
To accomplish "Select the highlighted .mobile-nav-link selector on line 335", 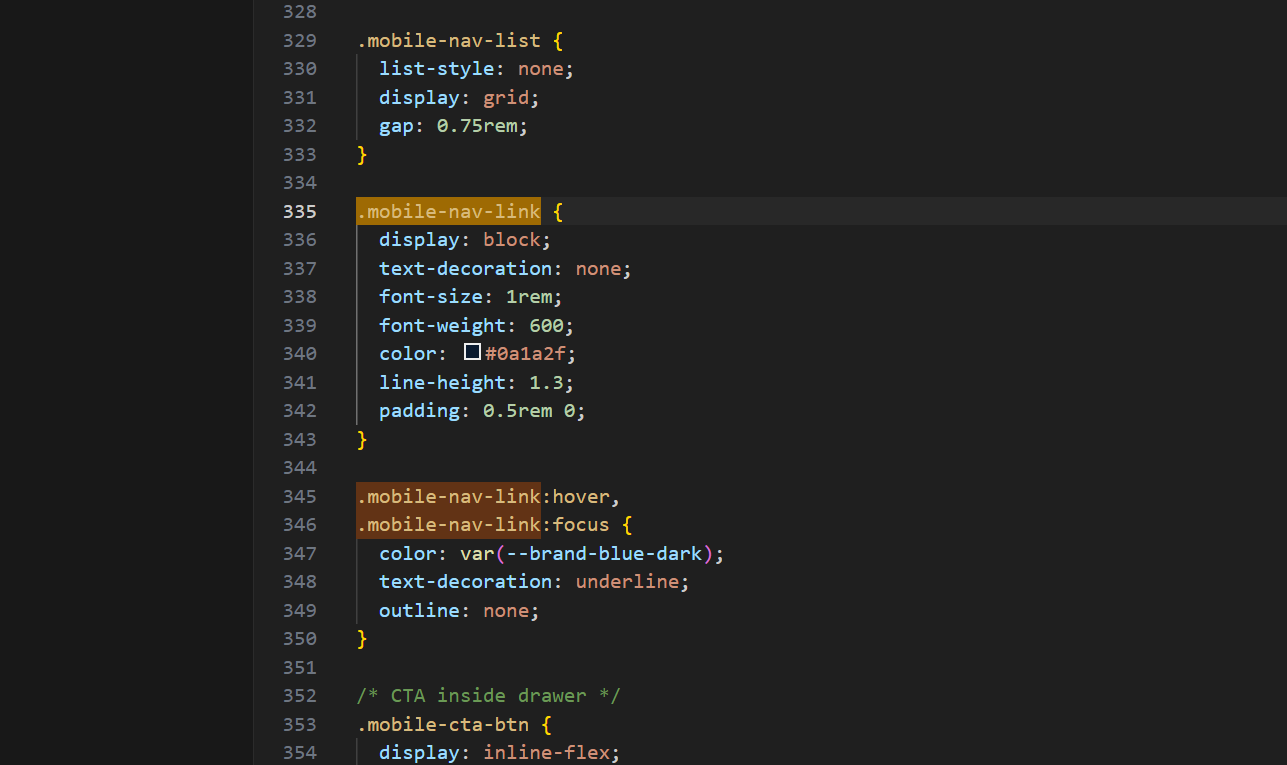I will point(448,211).
